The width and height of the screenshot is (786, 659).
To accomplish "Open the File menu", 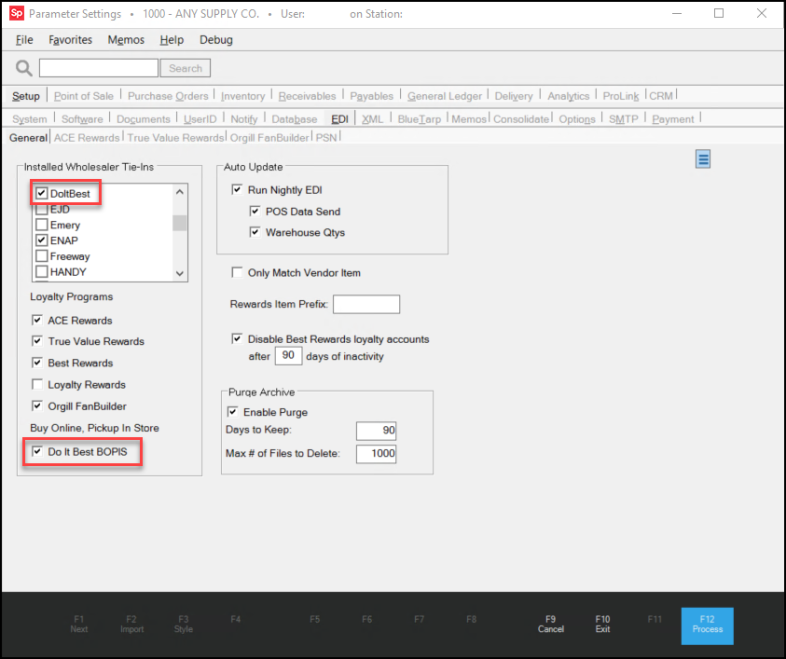I will [x=24, y=40].
